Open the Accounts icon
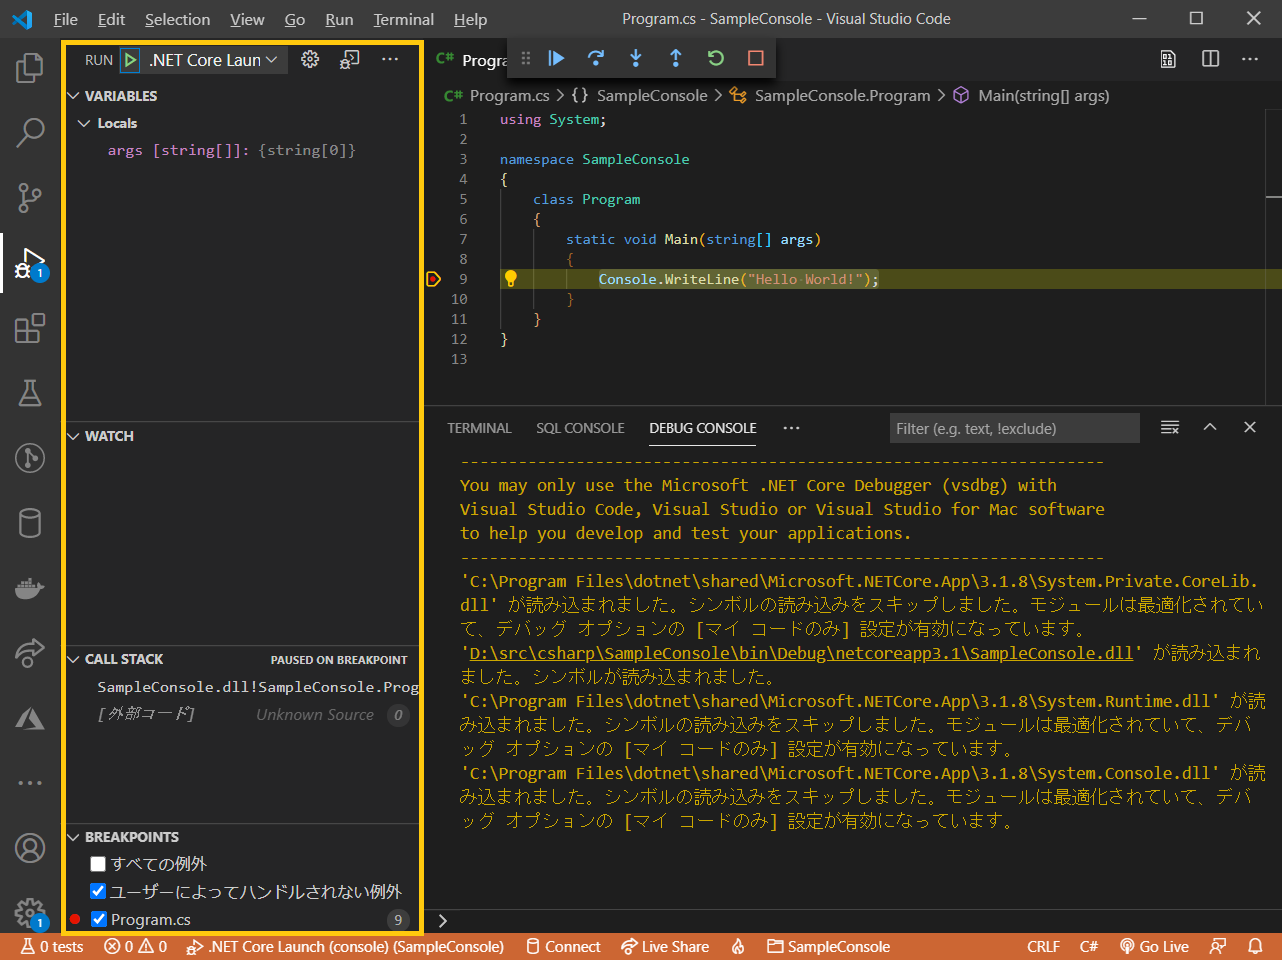1282x960 pixels. coord(30,848)
